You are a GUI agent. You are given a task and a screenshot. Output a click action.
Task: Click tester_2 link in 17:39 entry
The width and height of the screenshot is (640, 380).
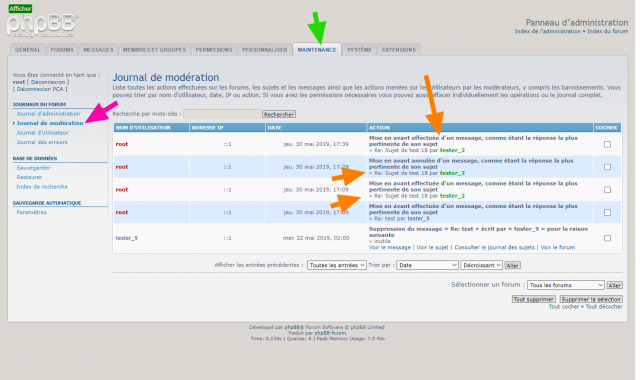click(452, 150)
